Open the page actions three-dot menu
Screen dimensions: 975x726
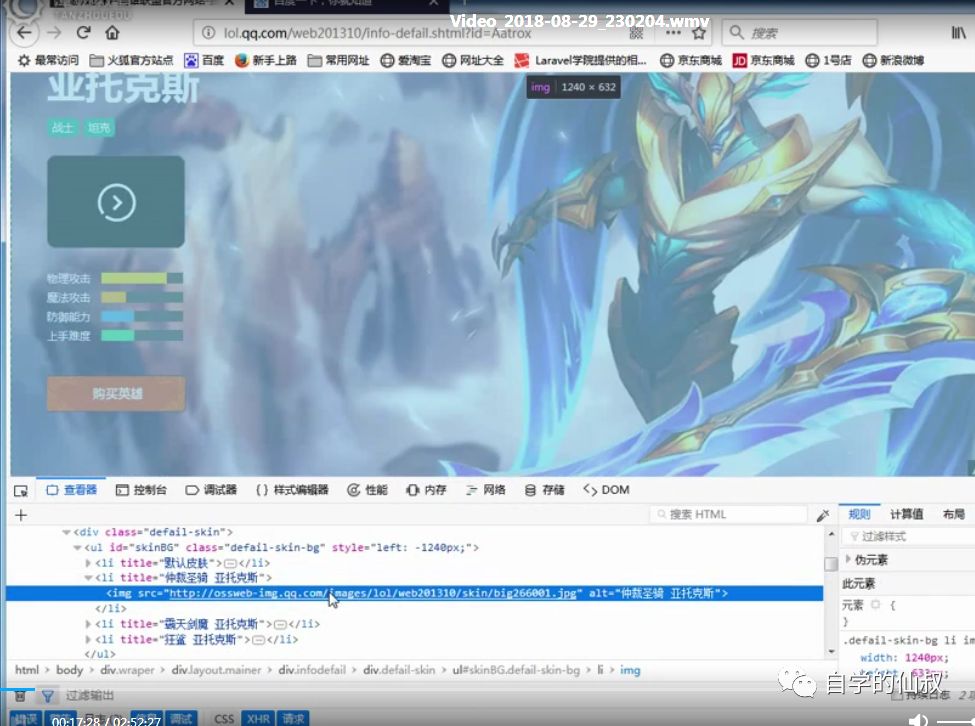pos(673,33)
